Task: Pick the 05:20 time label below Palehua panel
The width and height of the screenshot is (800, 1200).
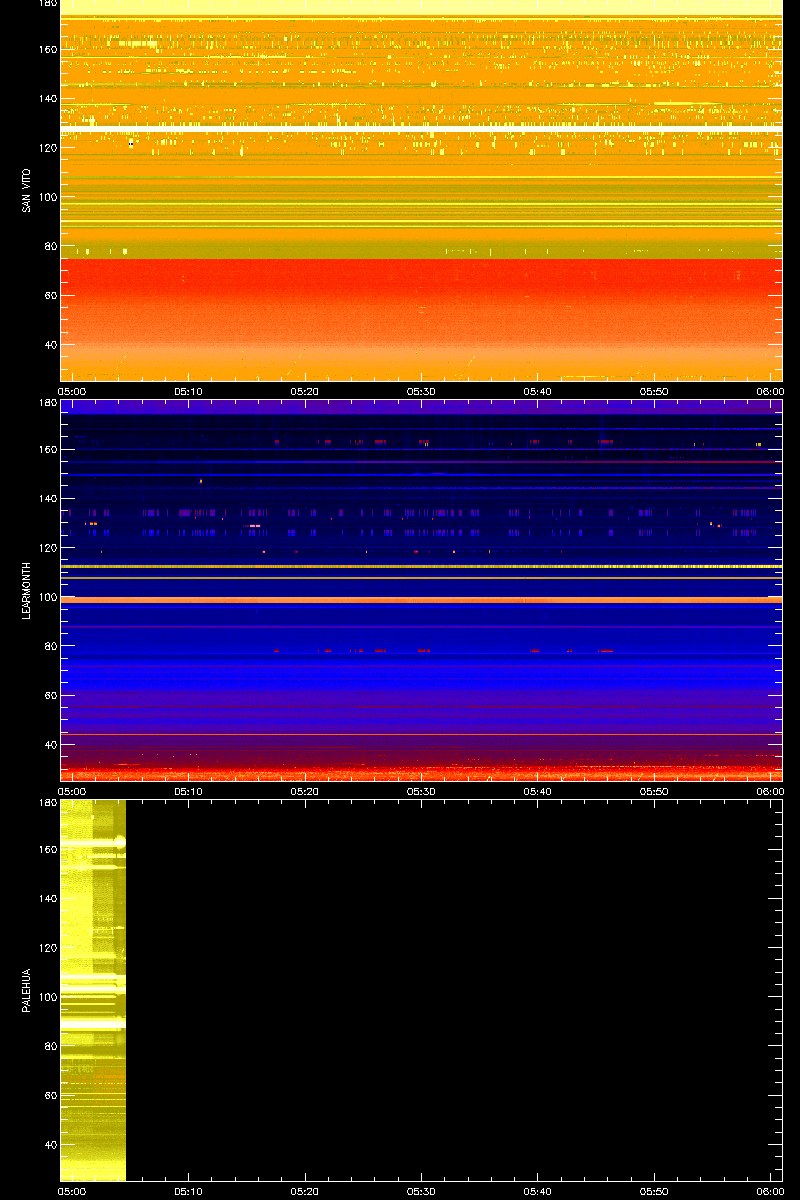Action: (x=305, y=1191)
